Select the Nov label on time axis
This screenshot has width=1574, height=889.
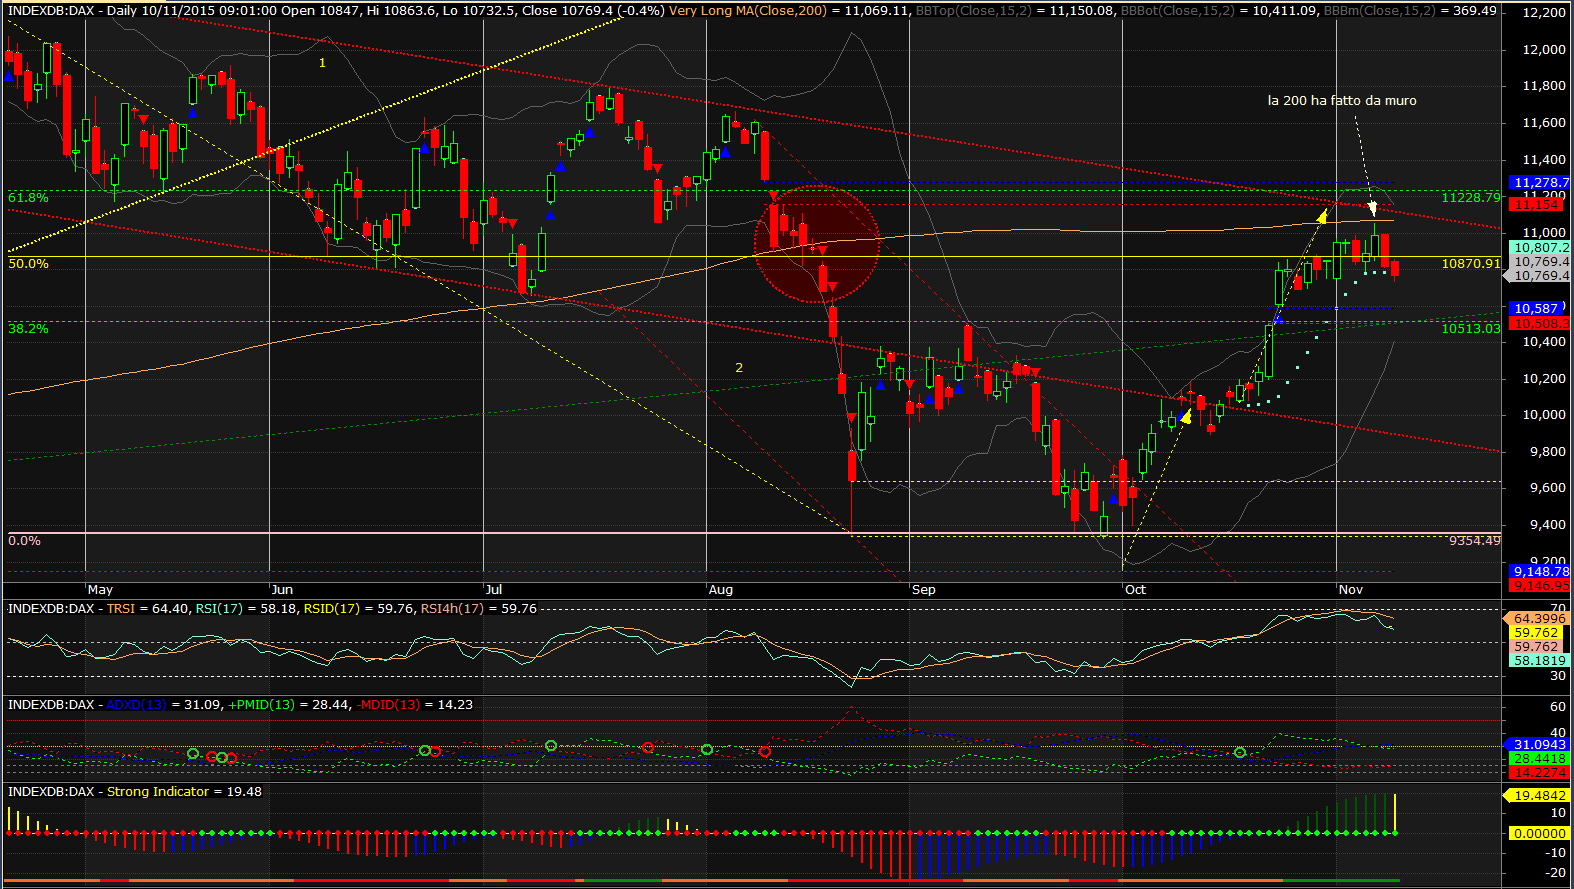coord(1351,590)
